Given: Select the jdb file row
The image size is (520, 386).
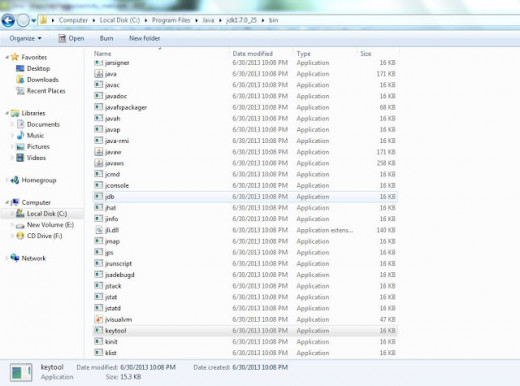Looking at the screenshot, I should tap(245, 197).
